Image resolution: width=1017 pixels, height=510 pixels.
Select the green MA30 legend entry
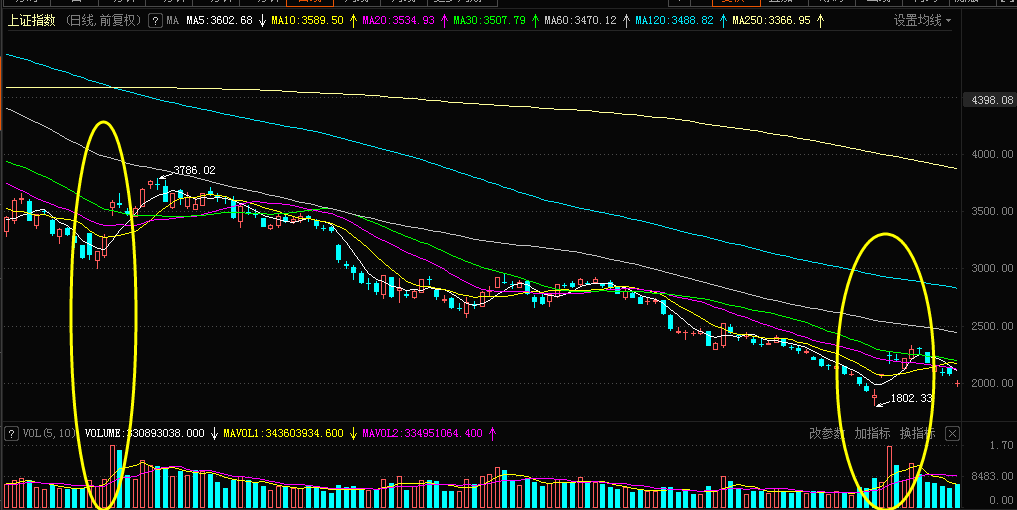pyautogui.click(x=489, y=21)
